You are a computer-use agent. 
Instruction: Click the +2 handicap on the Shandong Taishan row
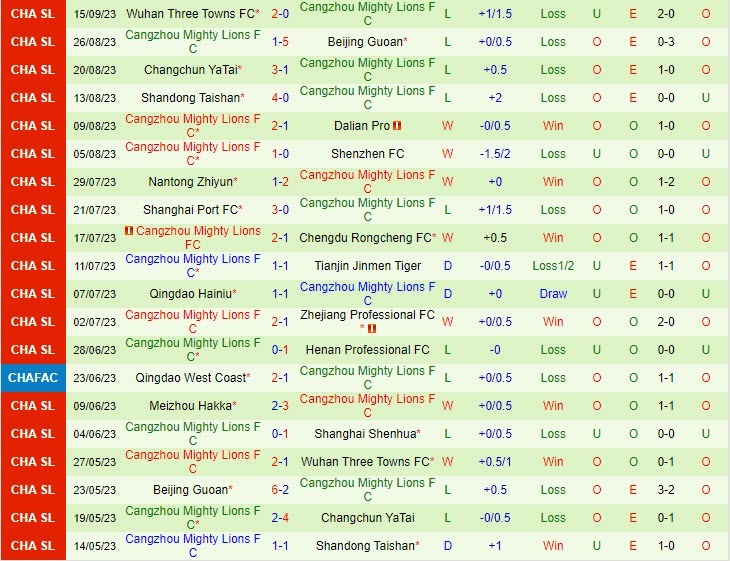(495, 98)
